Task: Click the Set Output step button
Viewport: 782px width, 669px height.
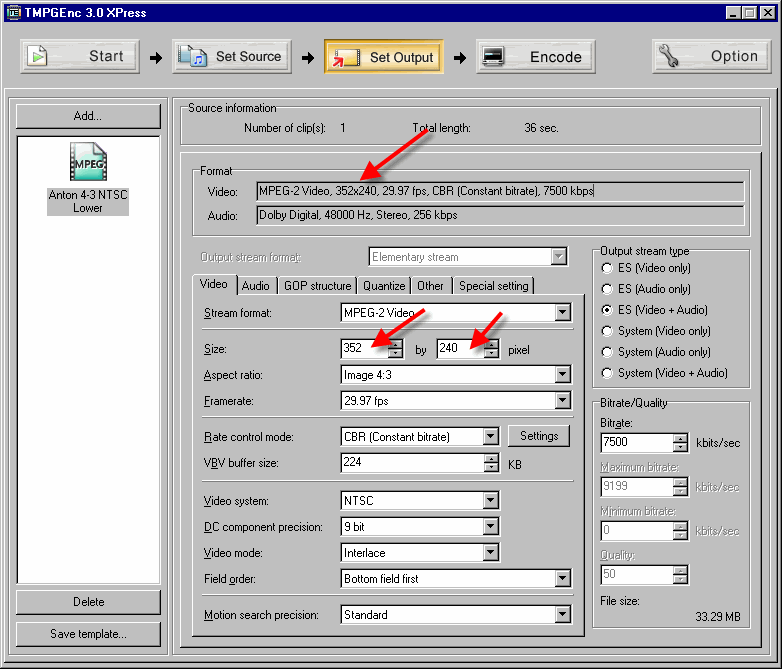Action: tap(384, 57)
